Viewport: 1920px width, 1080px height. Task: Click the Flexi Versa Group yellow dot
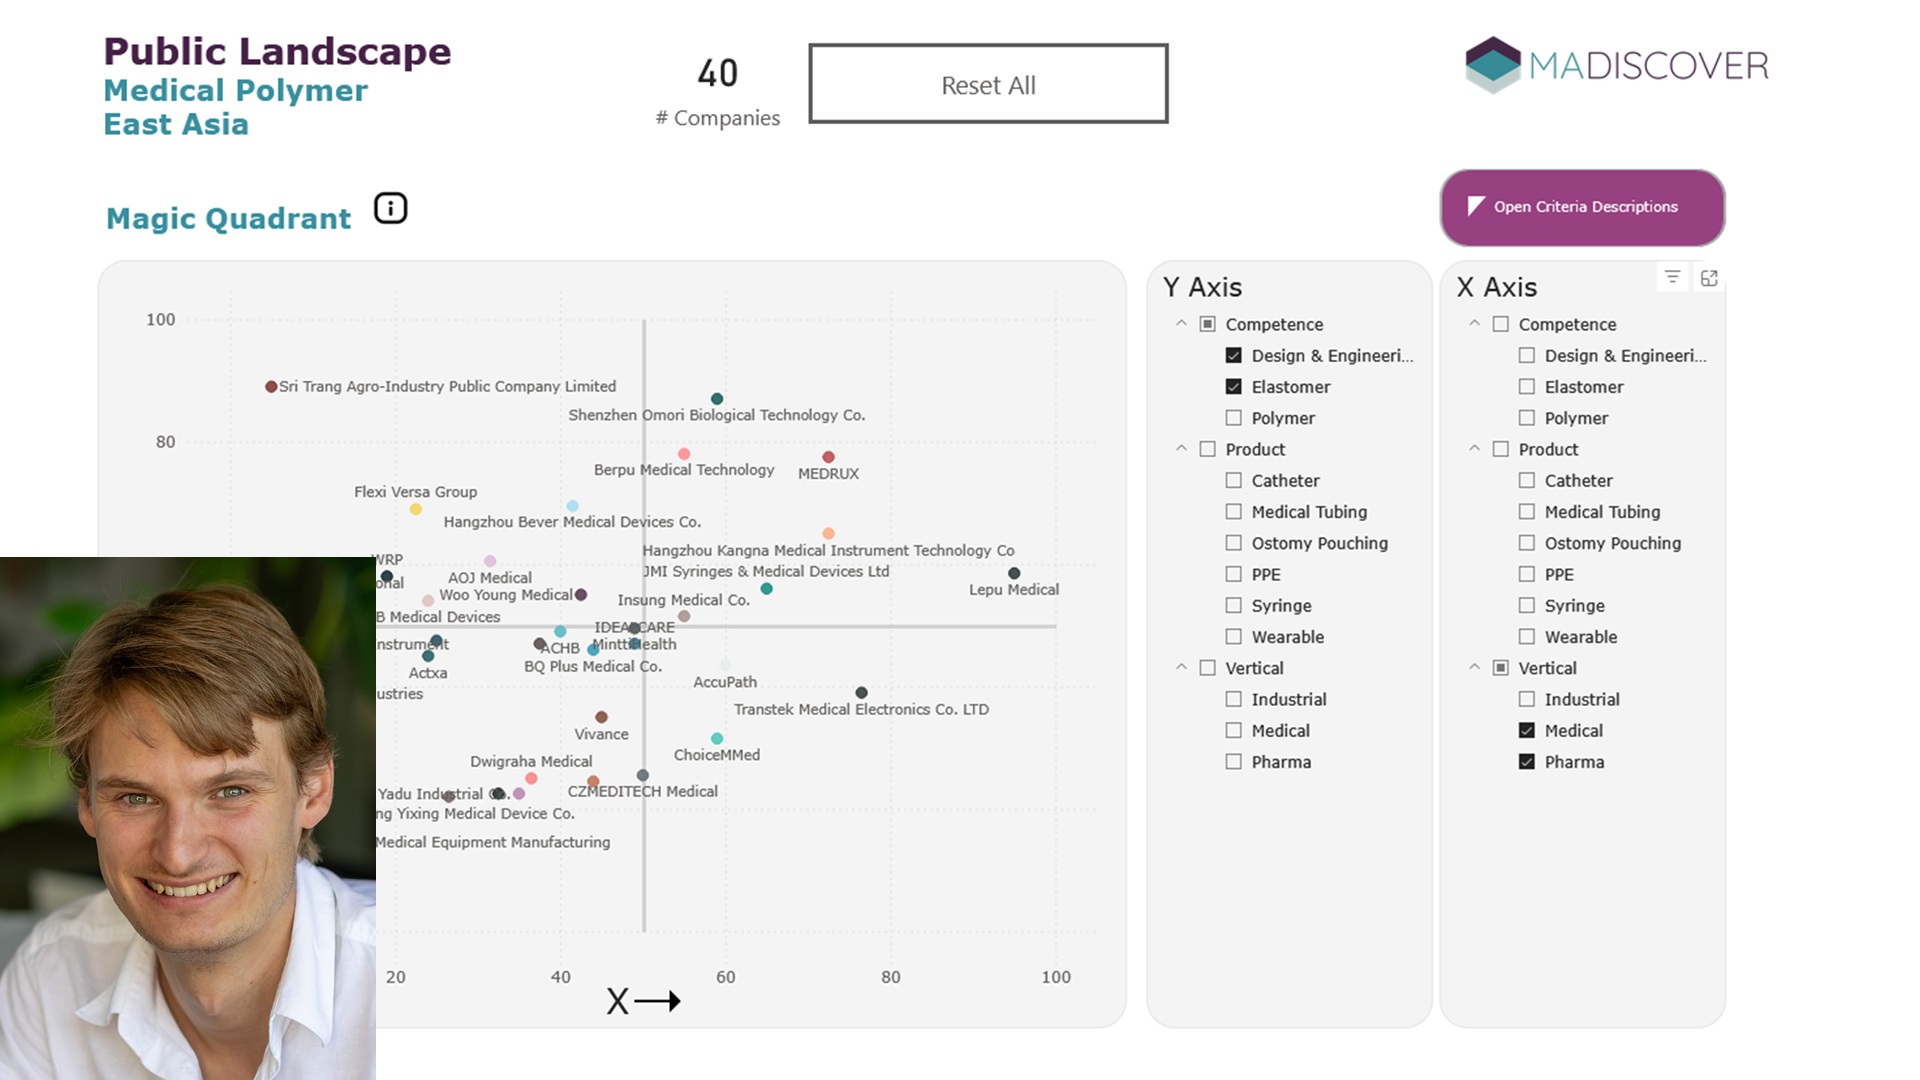pos(416,510)
